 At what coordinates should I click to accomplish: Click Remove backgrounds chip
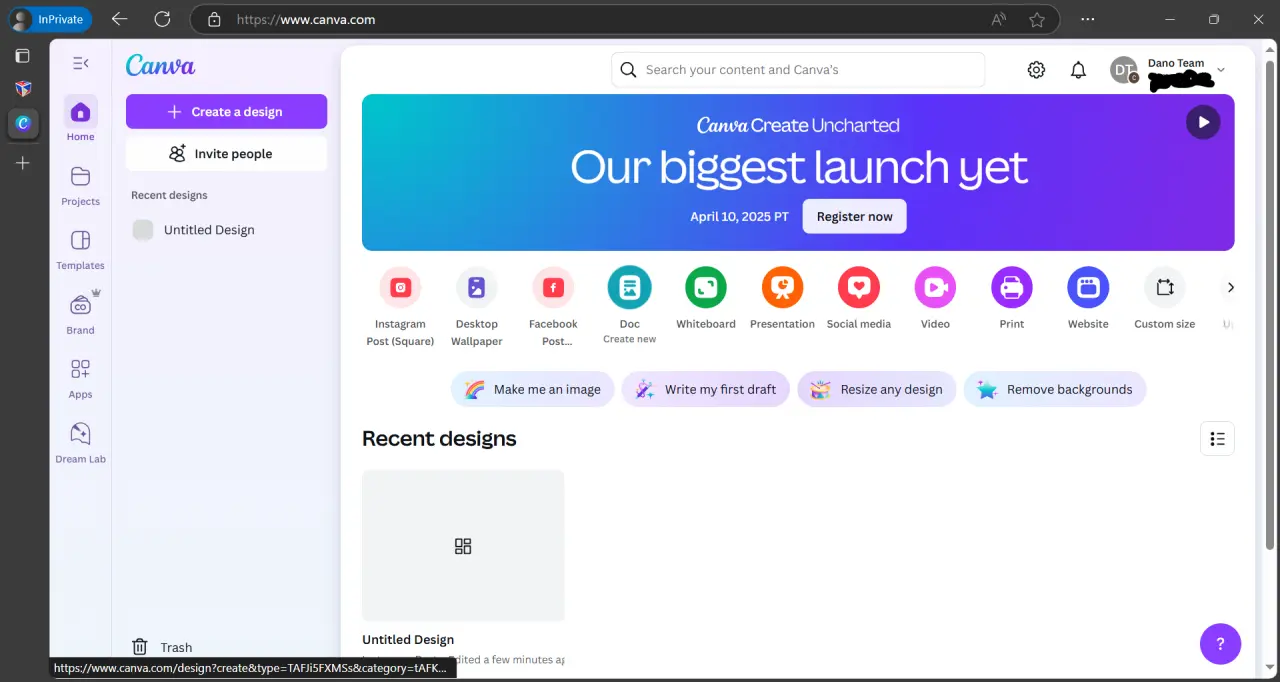pos(1055,390)
